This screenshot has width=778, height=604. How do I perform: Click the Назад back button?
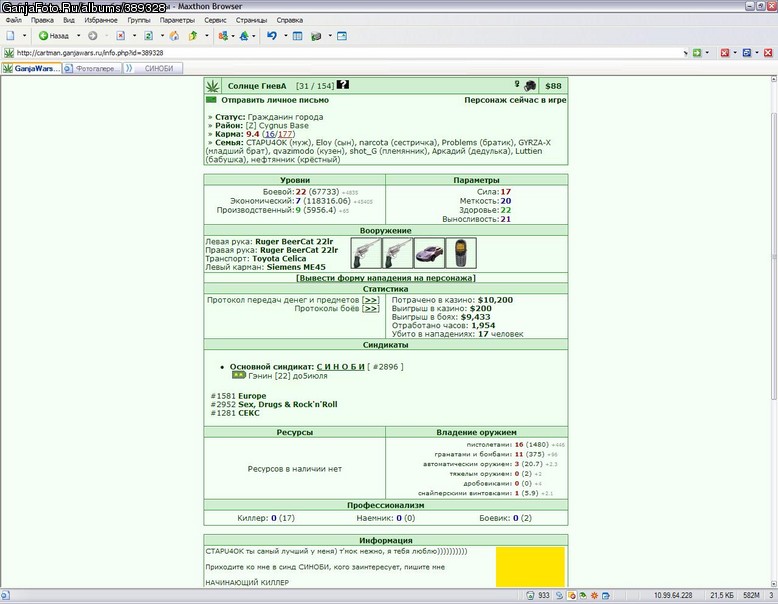tap(54, 36)
